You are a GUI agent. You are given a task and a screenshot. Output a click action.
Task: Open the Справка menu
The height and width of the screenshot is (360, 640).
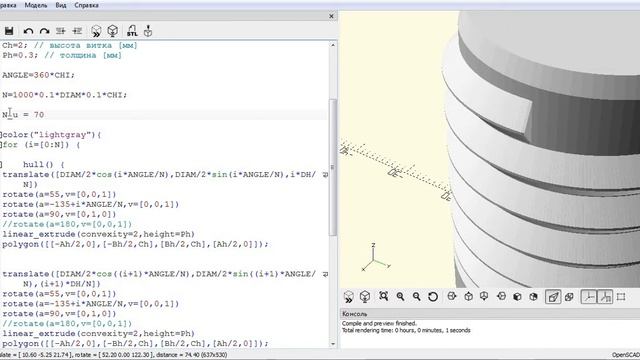click(86, 5)
